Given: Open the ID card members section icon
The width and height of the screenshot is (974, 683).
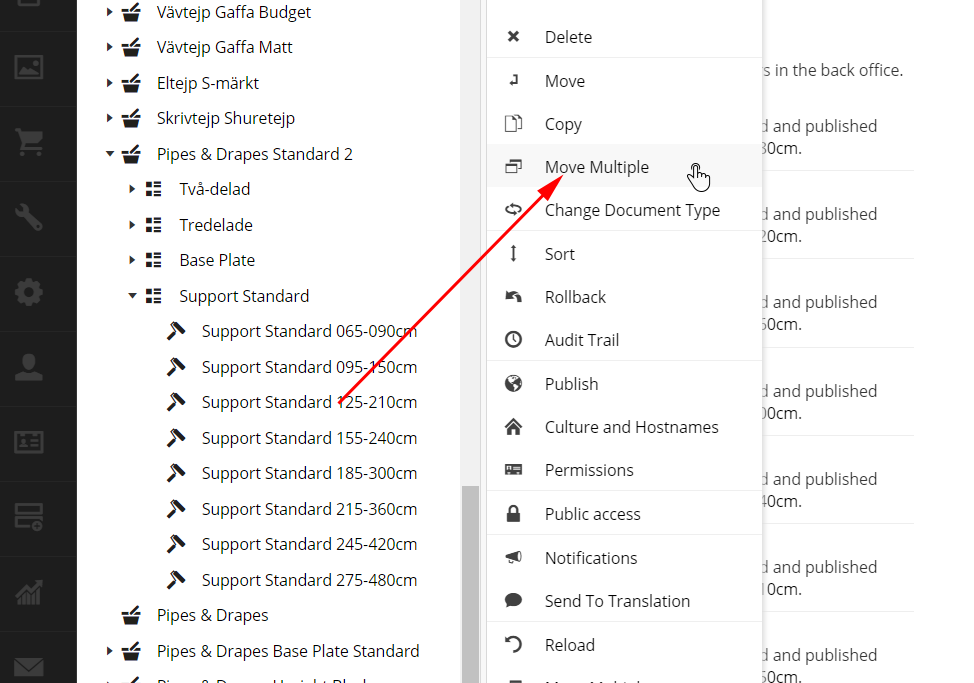Looking at the screenshot, I should [x=29, y=442].
